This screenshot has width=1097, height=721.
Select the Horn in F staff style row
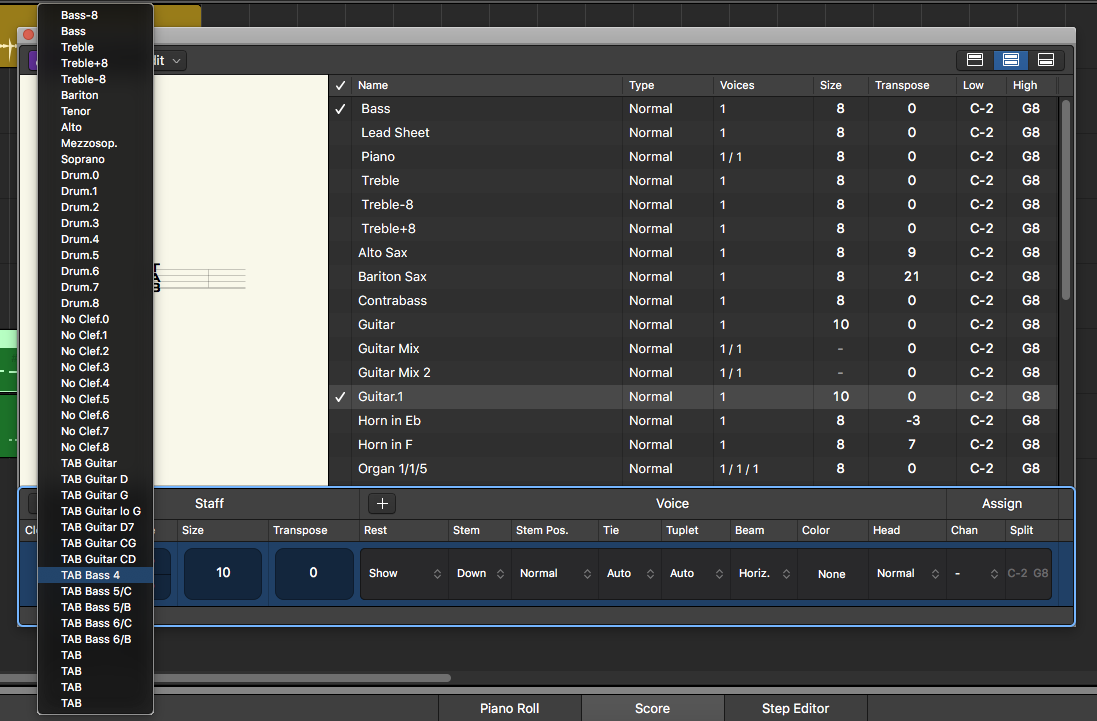pyautogui.click(x=385, y=445)
